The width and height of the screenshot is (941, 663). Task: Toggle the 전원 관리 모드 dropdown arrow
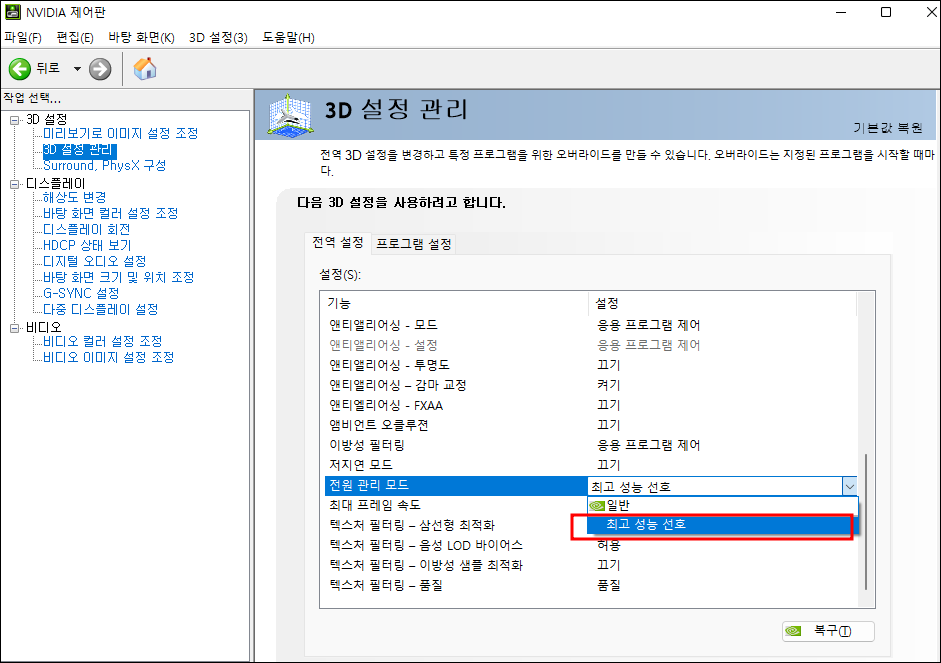click(x=849, y=487)
